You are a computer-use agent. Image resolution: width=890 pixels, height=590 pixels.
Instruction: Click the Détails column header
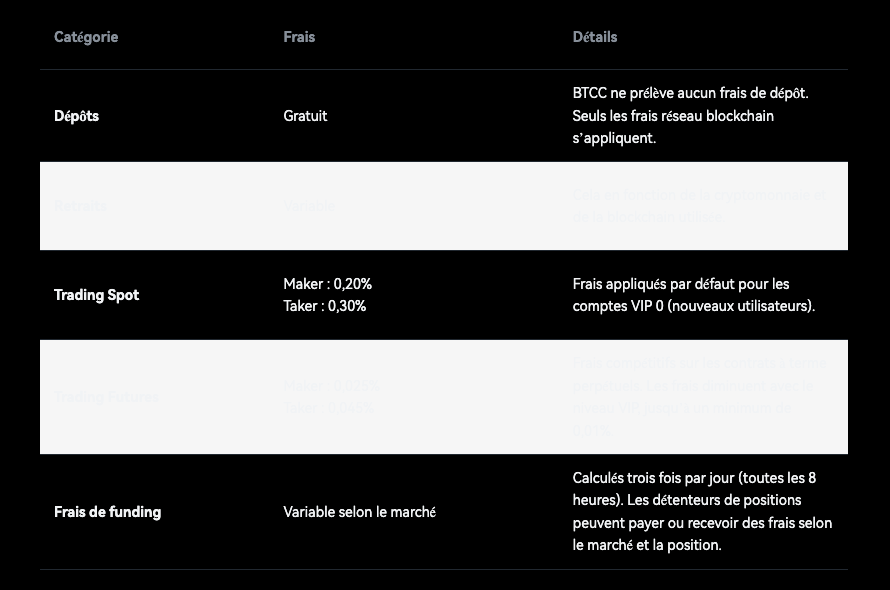595,37
